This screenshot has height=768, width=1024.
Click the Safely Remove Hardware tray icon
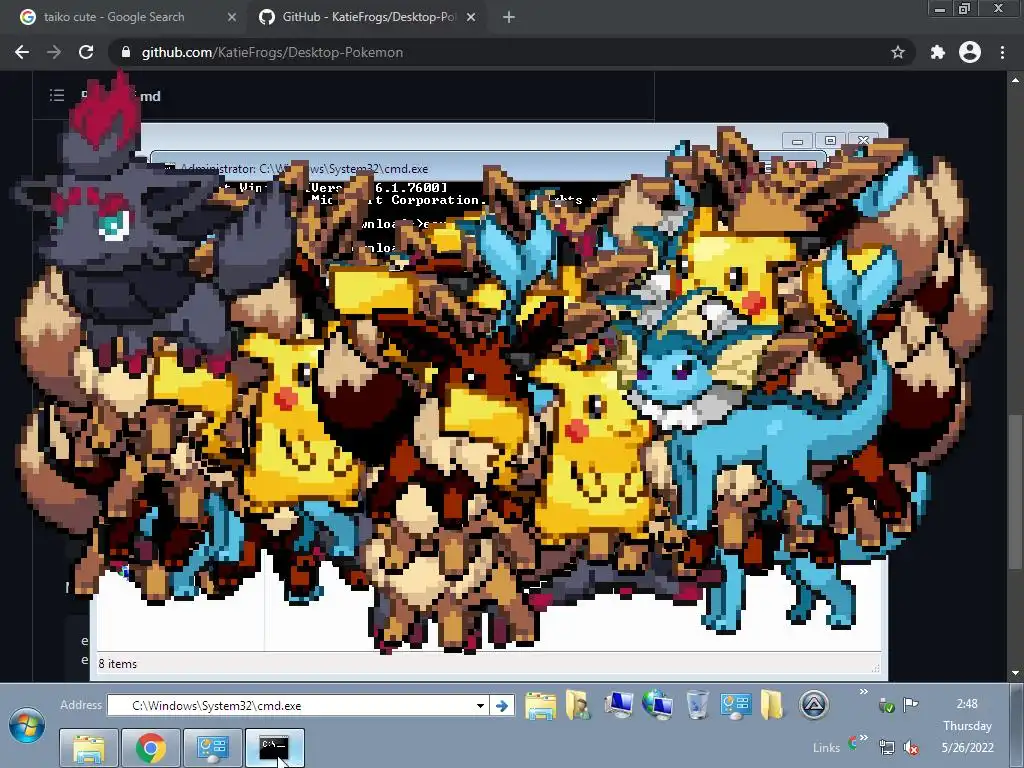click(x=887, y=705)
